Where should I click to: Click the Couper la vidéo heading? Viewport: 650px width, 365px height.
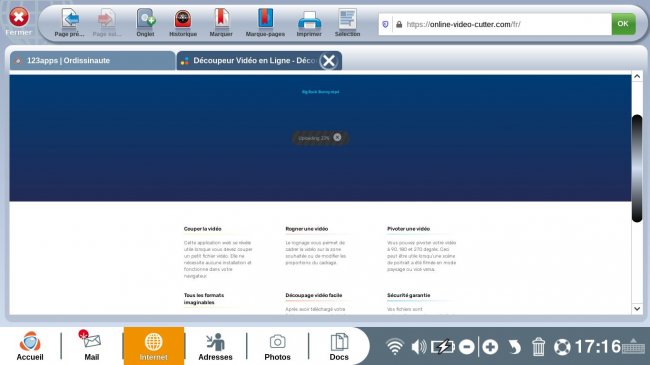click(202, 229)
